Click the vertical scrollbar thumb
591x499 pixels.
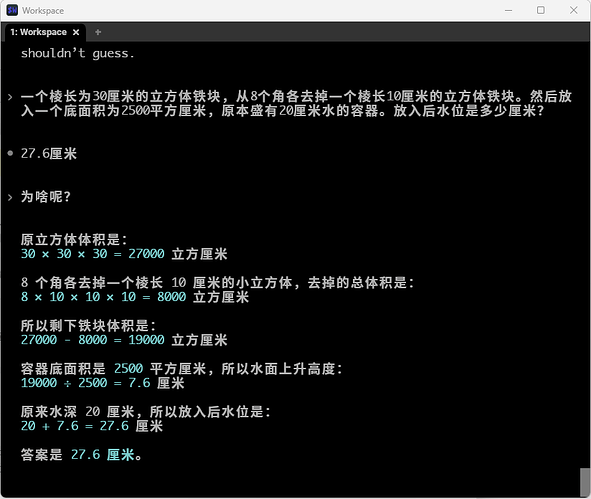[x=584, y=482]
